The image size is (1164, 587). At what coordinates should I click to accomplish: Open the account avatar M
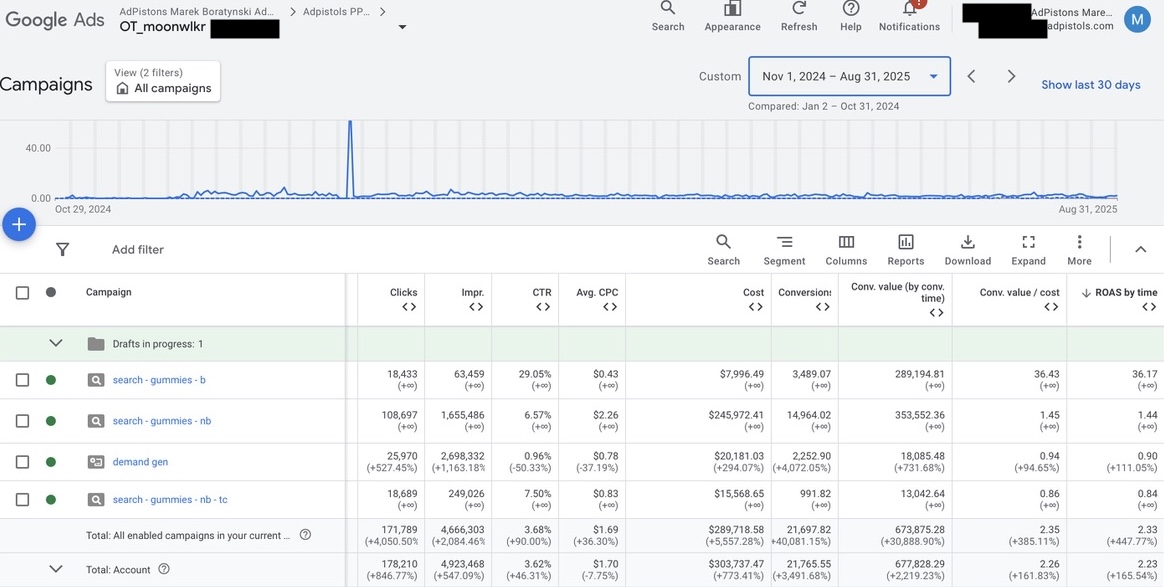tap(1137, 19)
